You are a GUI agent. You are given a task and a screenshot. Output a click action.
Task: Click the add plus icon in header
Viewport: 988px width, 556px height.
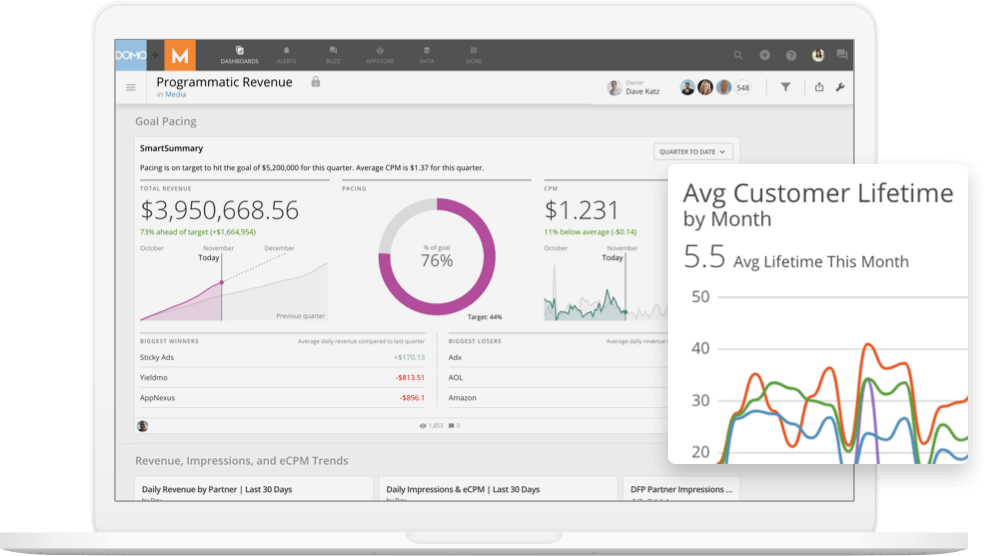pos(765,56)
